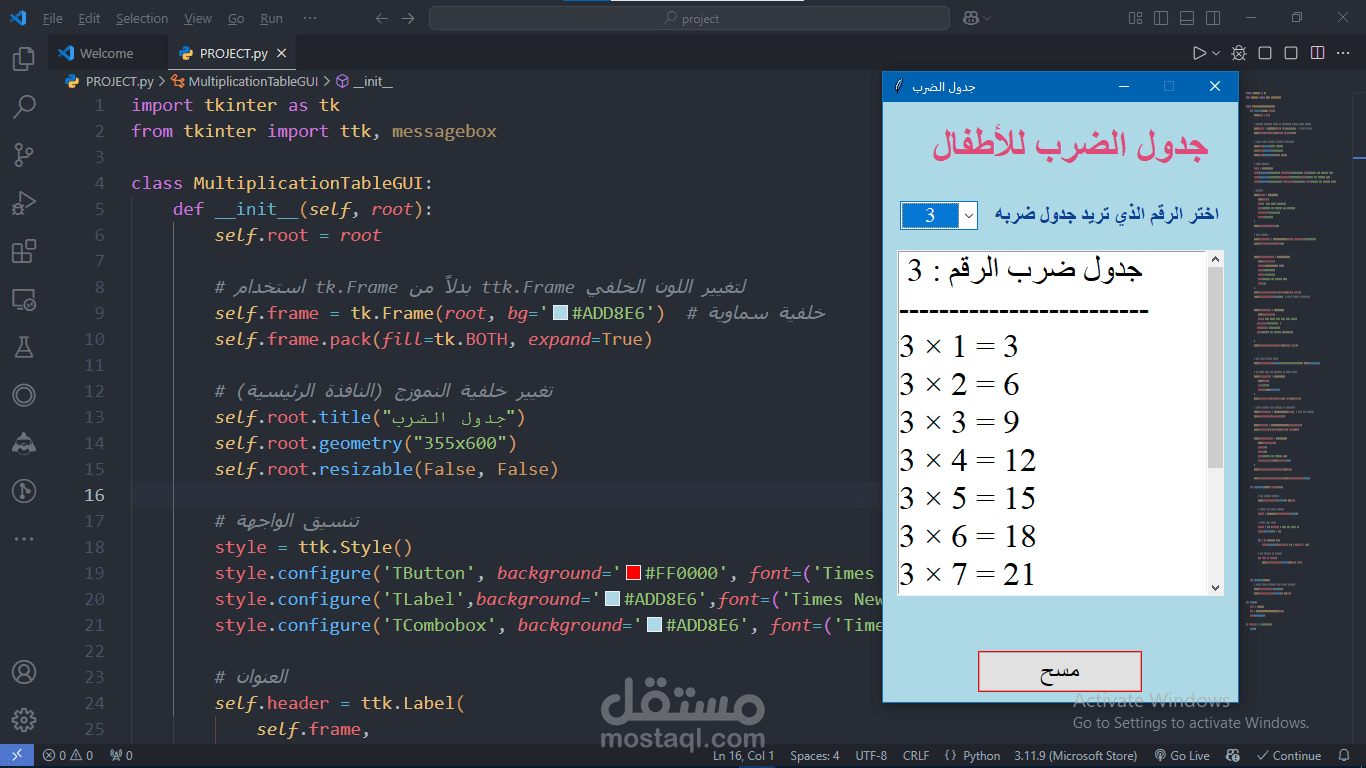Open the run options dropdown arrow

click(x=1216, y=53)
